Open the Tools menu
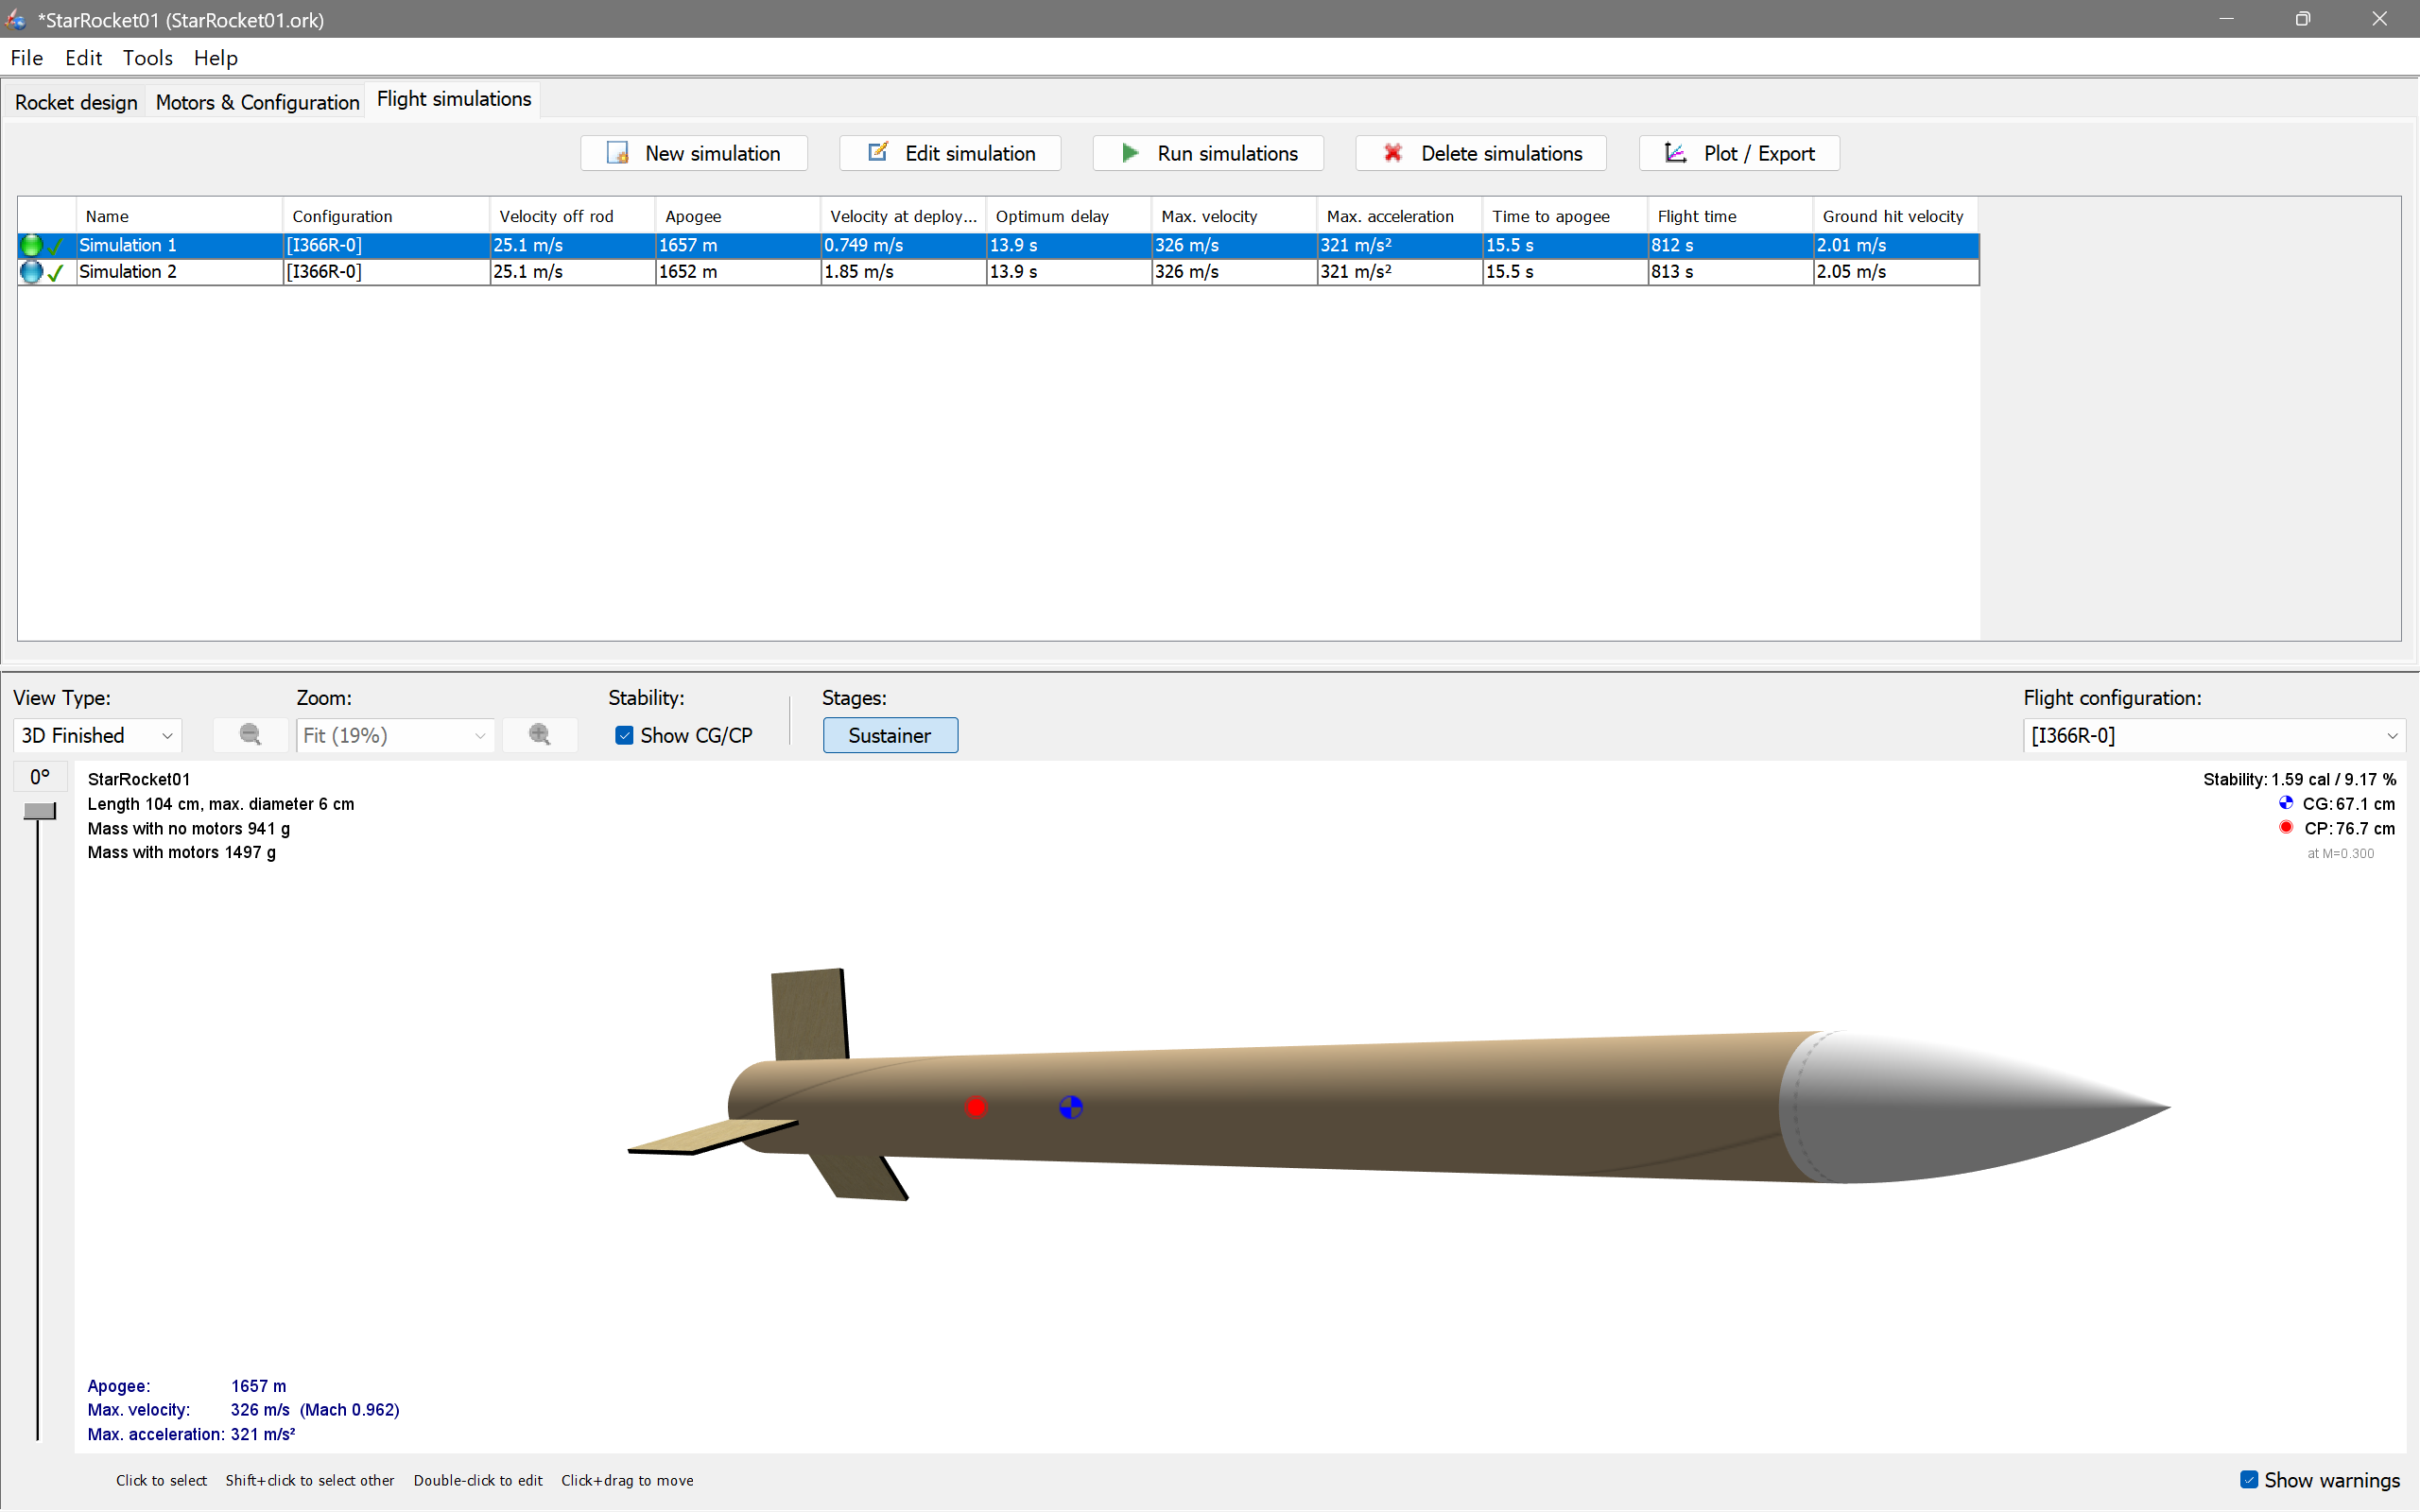This screenshot has width=2420, height=1512. tap(148, 57)
